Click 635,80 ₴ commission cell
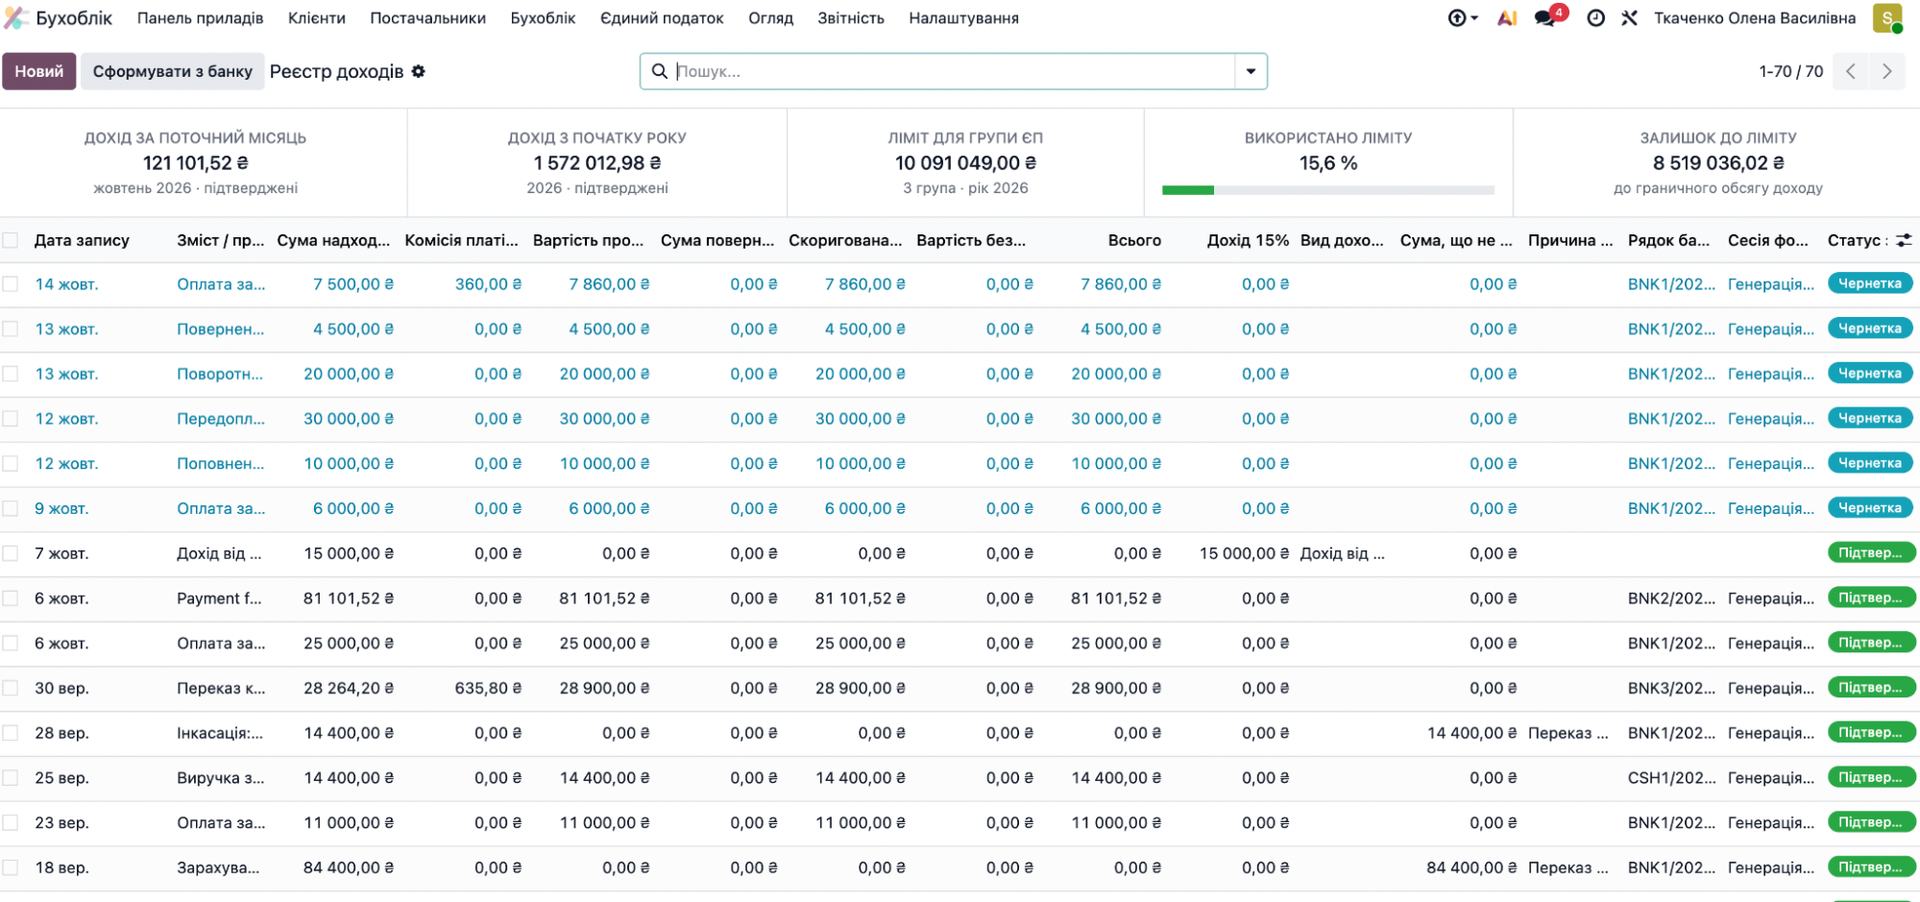 (488, 688)
